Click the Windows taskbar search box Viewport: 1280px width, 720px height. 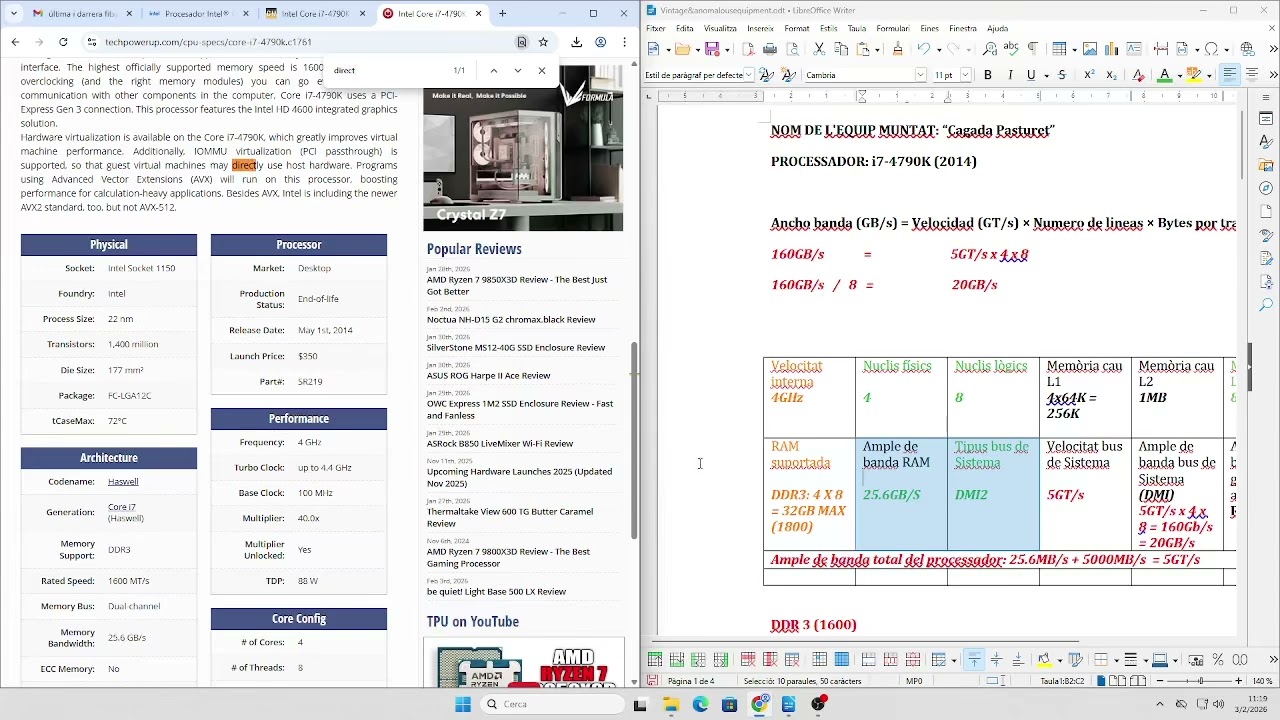click(550, 704)
